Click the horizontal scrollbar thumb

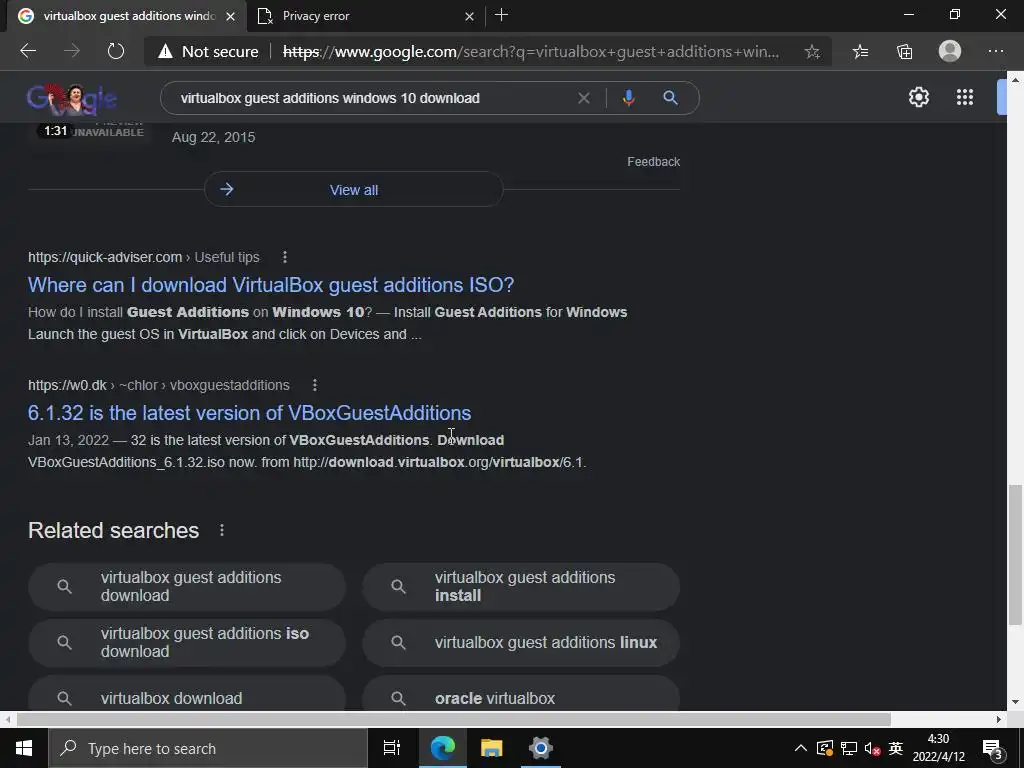coord(454,719)
